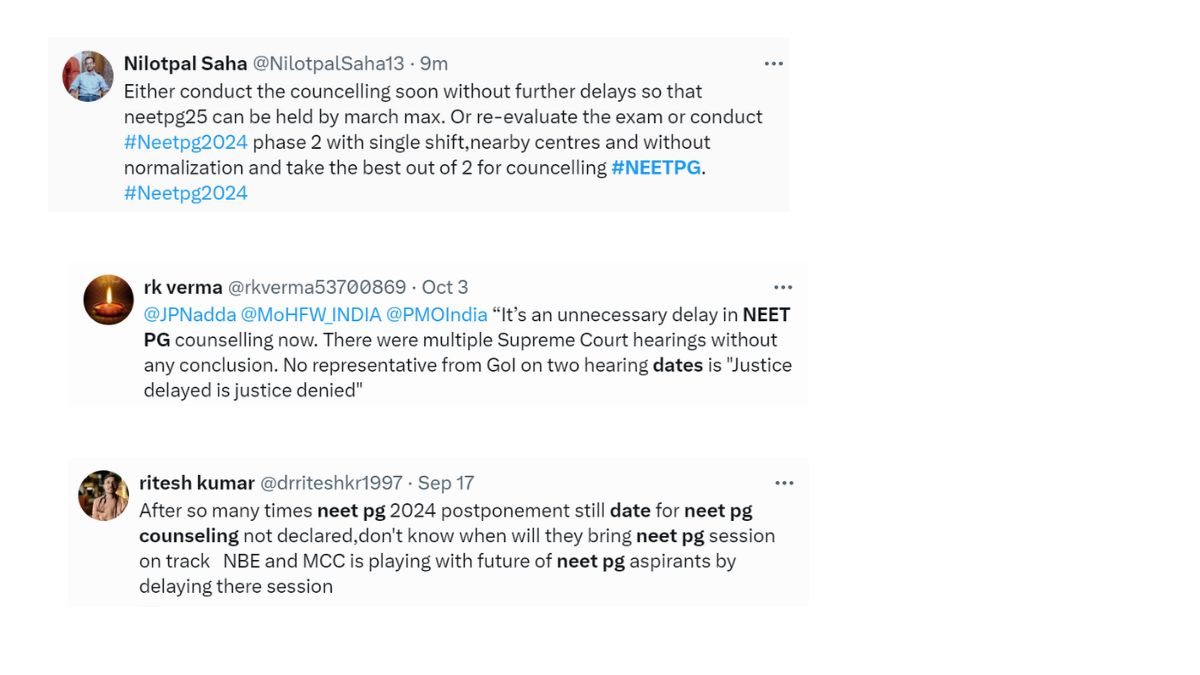Open rk verma's tweet via the Oct 3 timestamp
This screenshot has height=675, width=1200.
pos(444,287)
